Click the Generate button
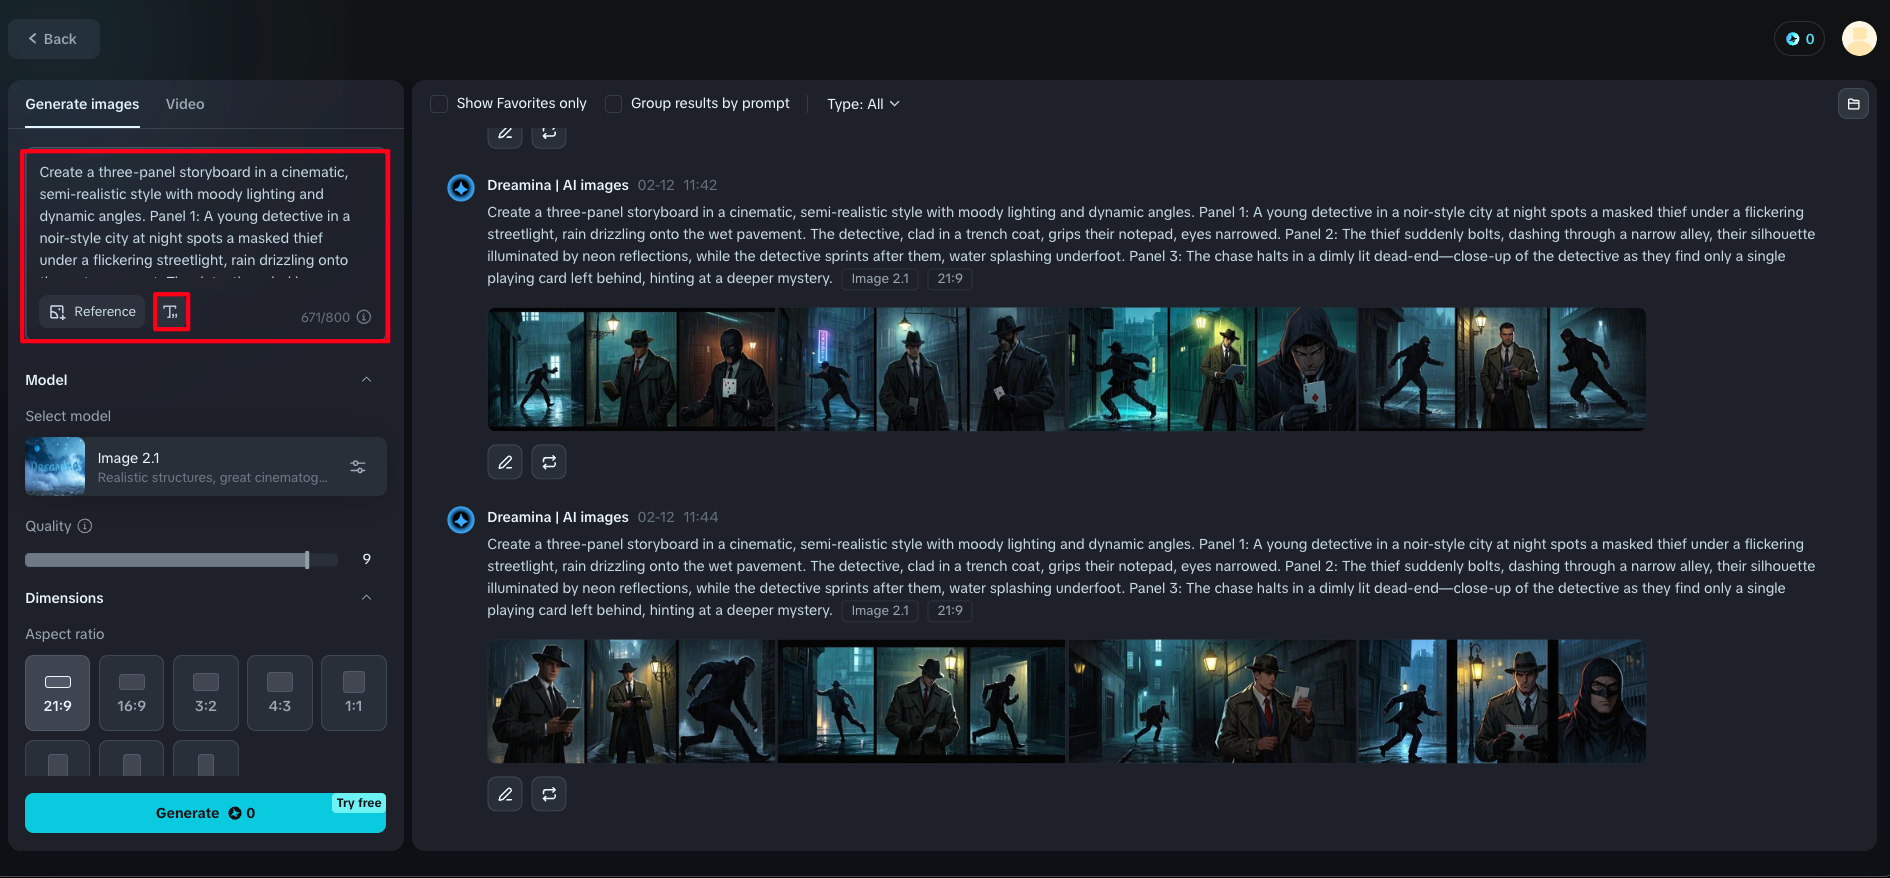 [x=205, y=813]
